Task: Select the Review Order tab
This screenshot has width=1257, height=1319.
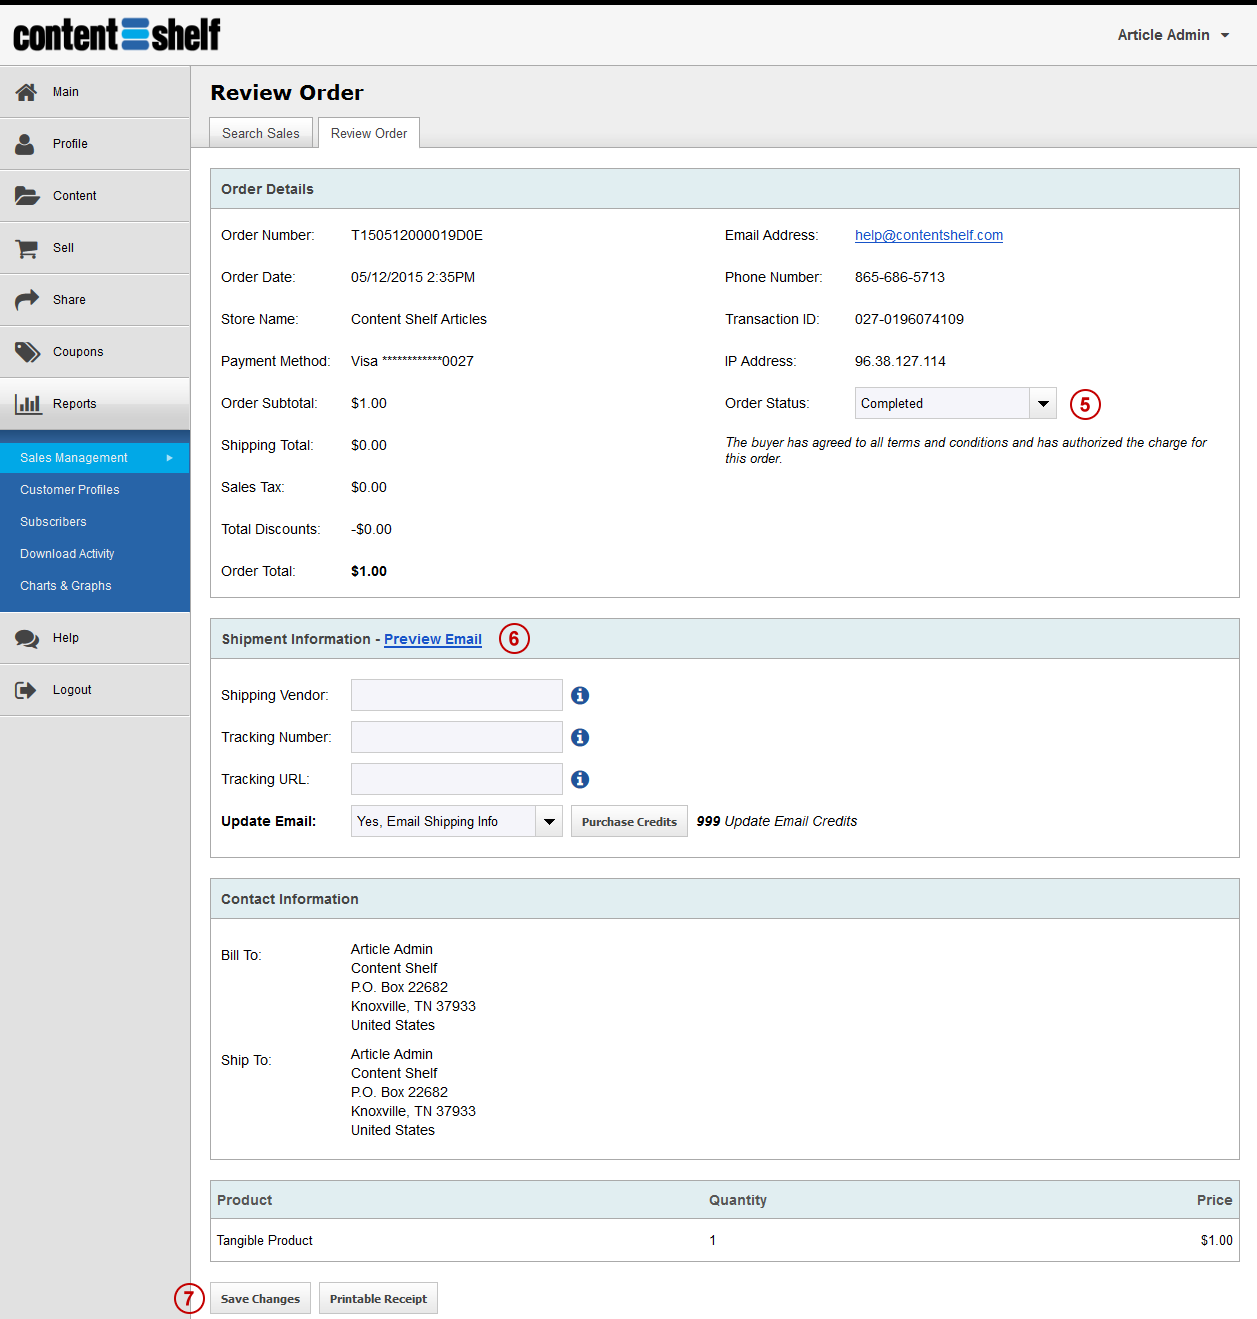Action: click(x=369, y=133)
